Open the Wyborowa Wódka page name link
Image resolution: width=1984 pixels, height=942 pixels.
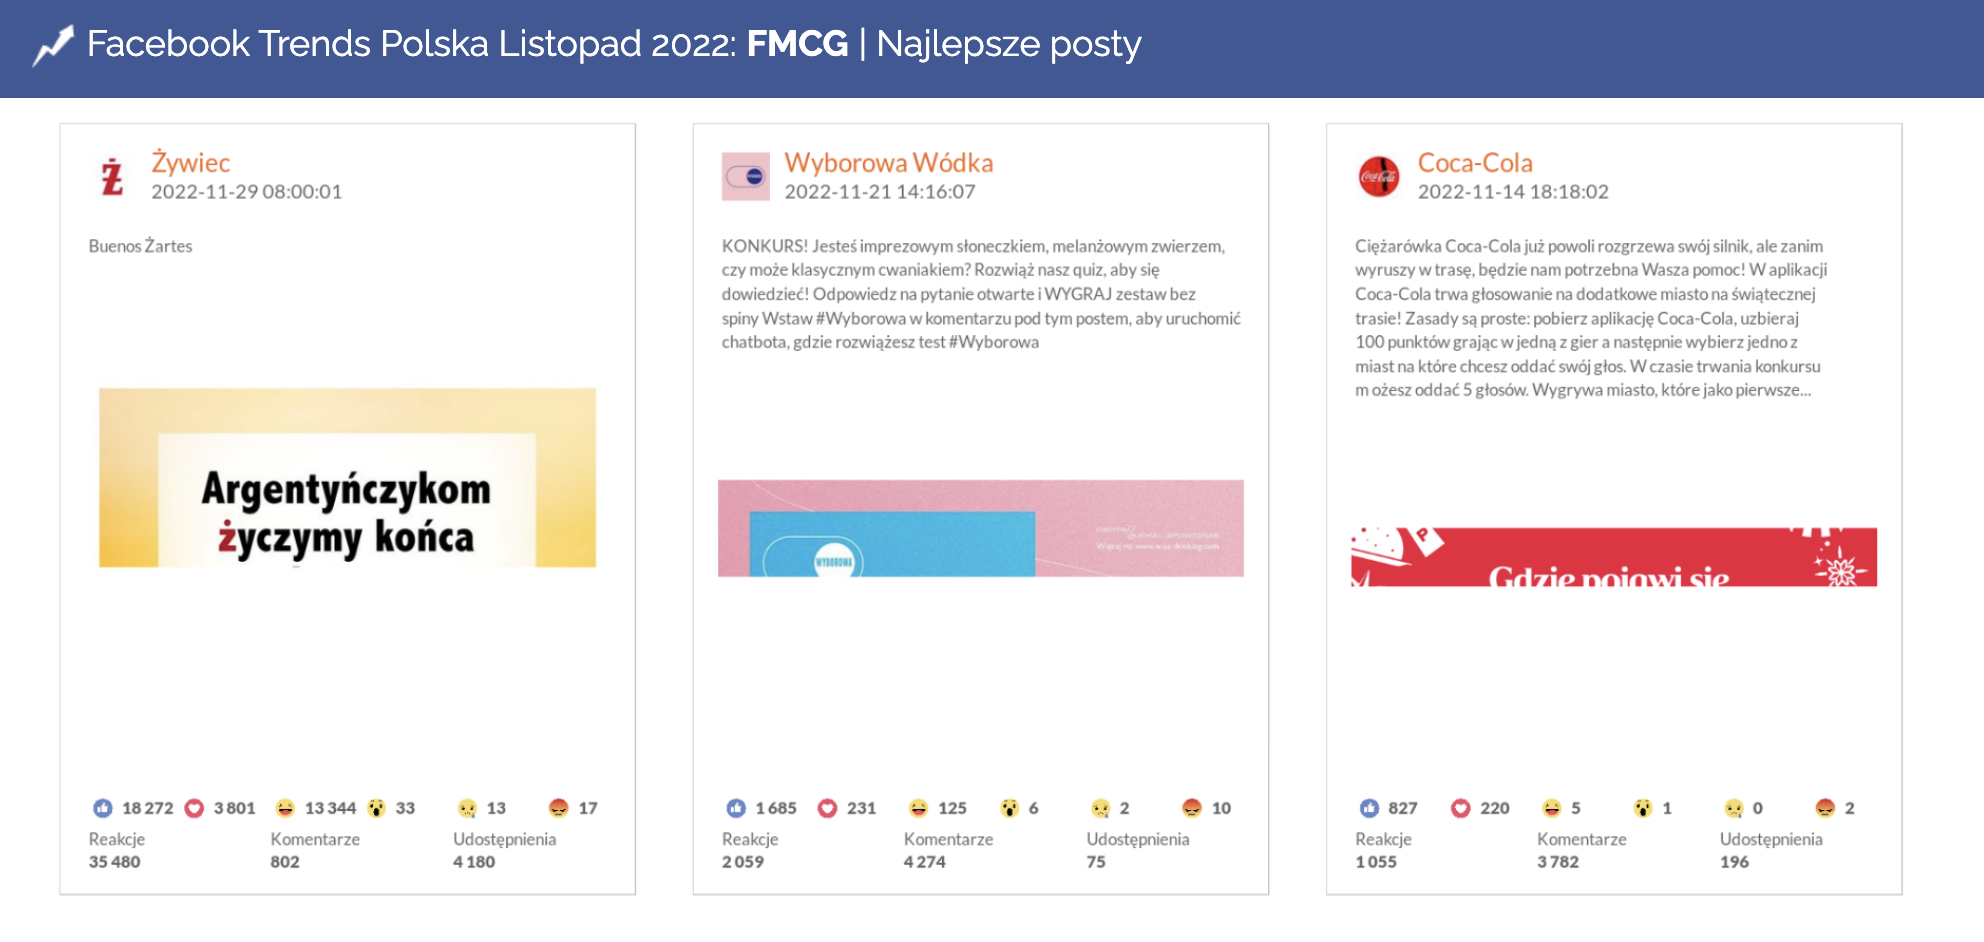888,162
